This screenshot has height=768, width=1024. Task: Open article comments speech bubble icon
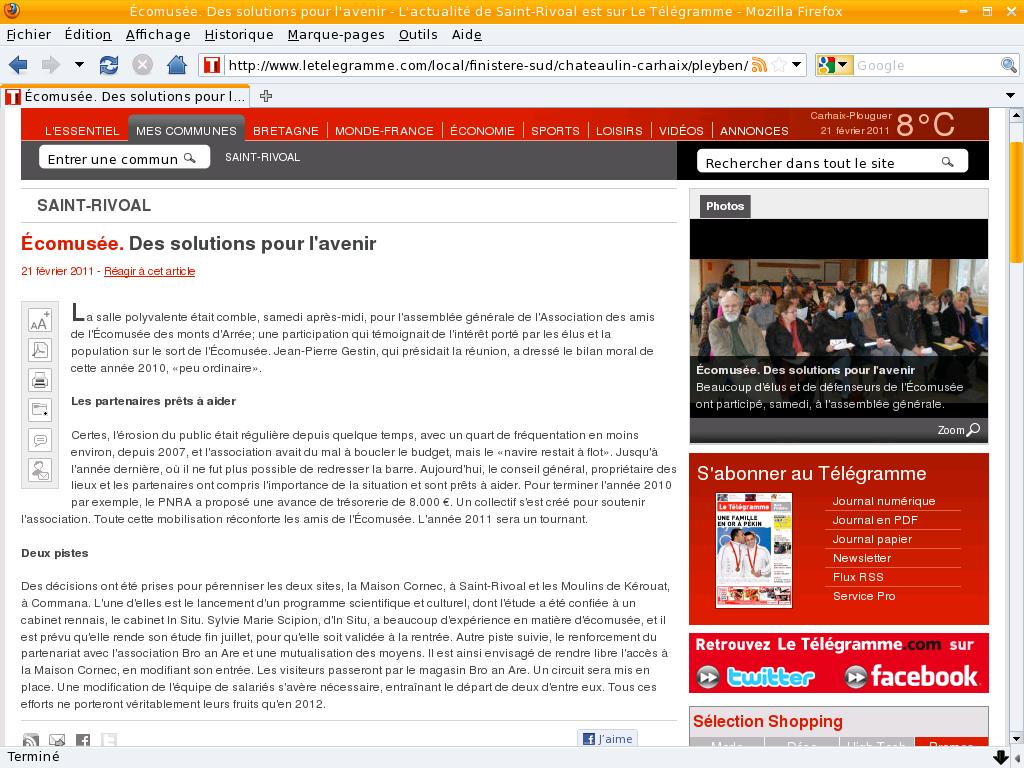[x=40, y=440]
